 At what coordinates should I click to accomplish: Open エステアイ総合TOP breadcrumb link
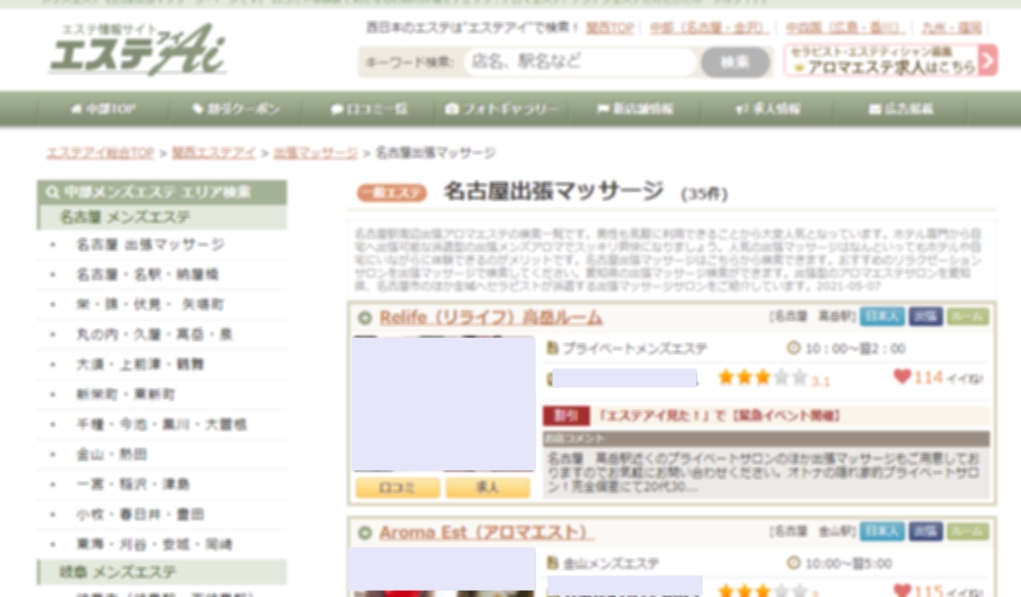(x=100, y=153)
